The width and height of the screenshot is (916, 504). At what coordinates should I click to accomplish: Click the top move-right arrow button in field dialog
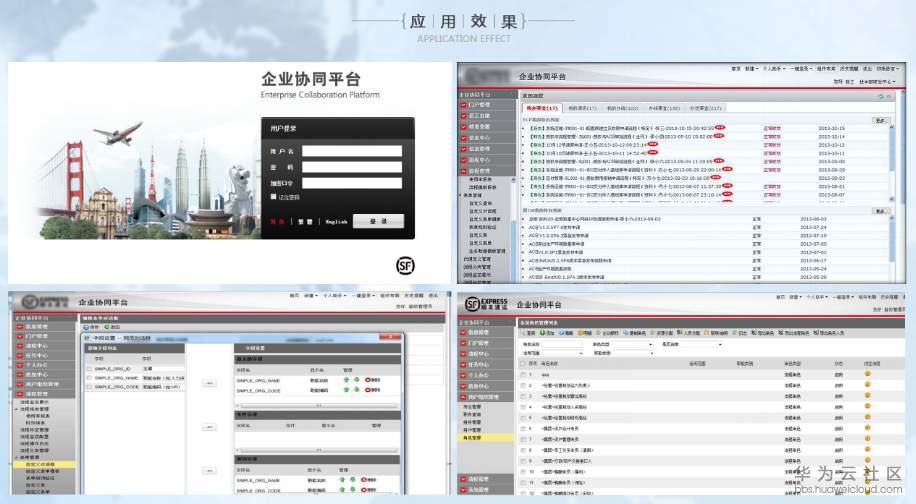coord(209,383)
